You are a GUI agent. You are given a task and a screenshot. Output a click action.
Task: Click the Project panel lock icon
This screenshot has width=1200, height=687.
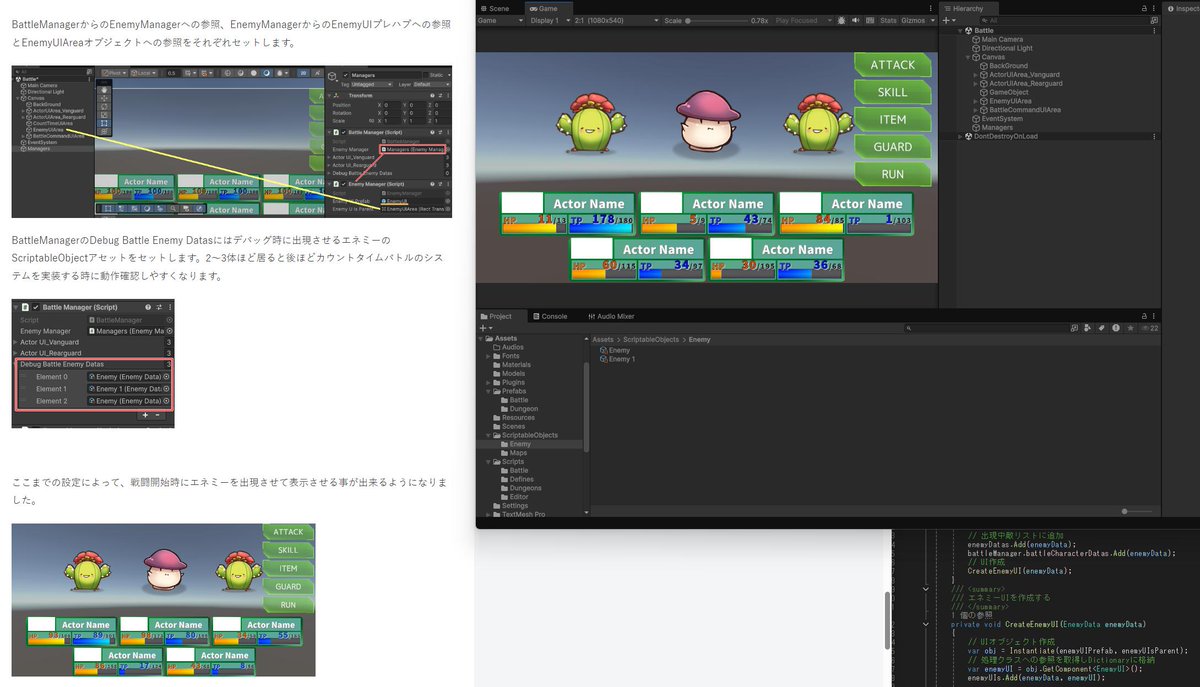[1143, 316]
